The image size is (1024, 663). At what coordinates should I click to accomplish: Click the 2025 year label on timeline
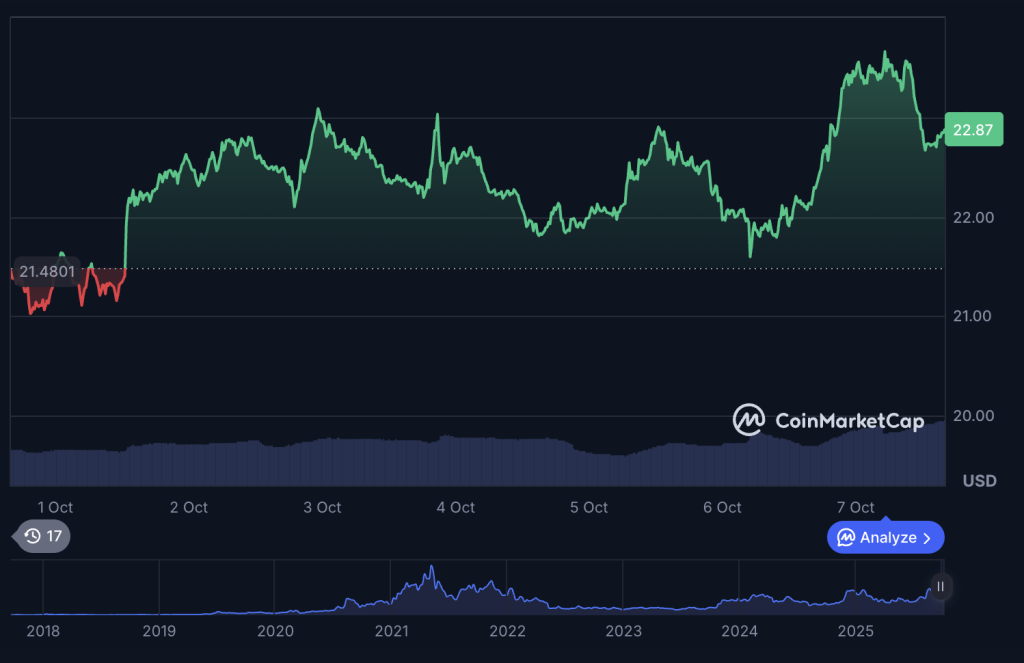point(855,631)
